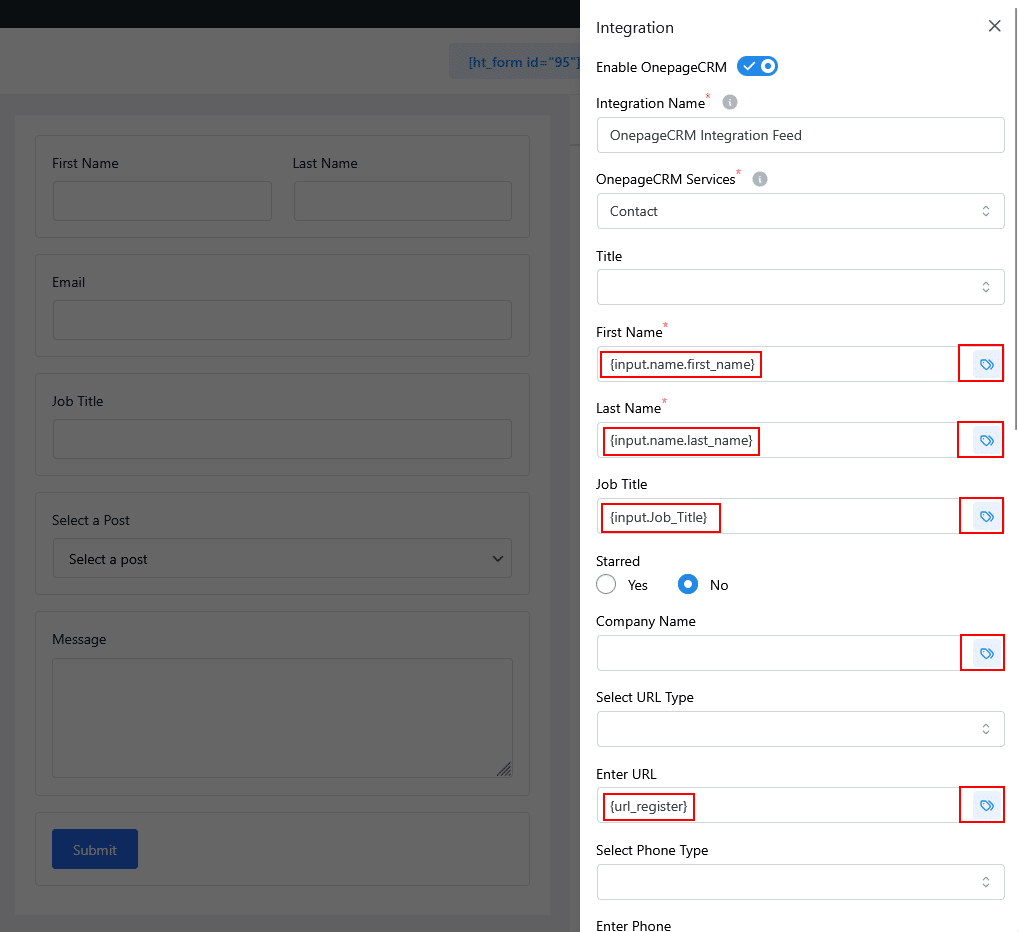Image resolution: width=1019 pixels, height=932 pixels.
Task: Click the tag icon beside First Name field
Action: coord(986,365)
